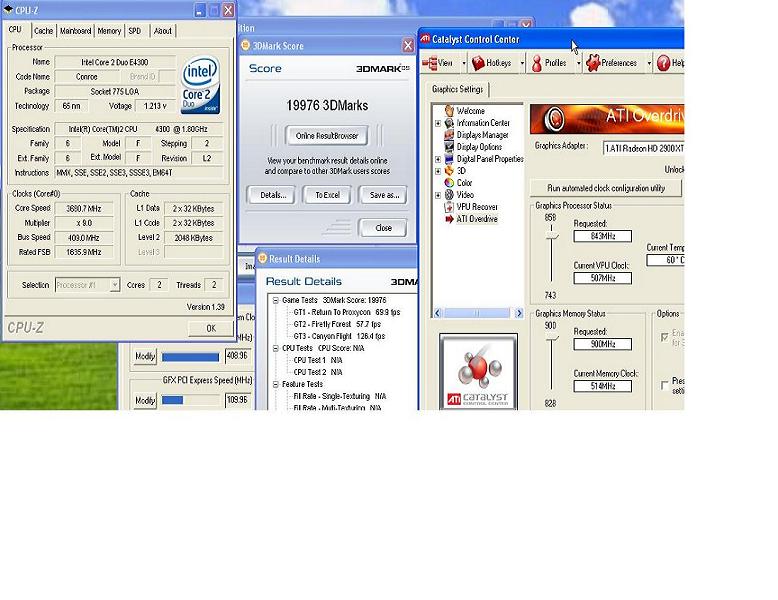Viewport: 778px width, 600px height.
Task: Select the 3D tree entry
Action: 461,171
